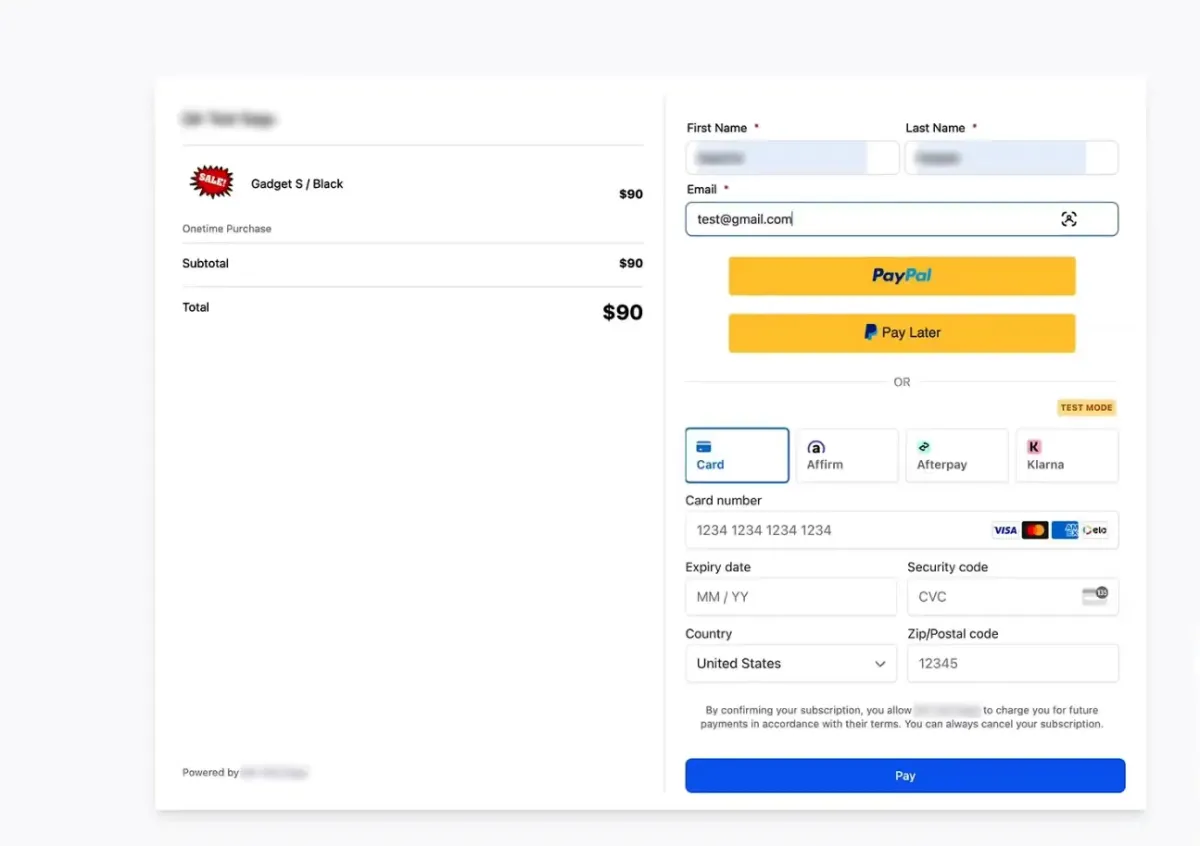Select the Klarna payment tab

1067,456
